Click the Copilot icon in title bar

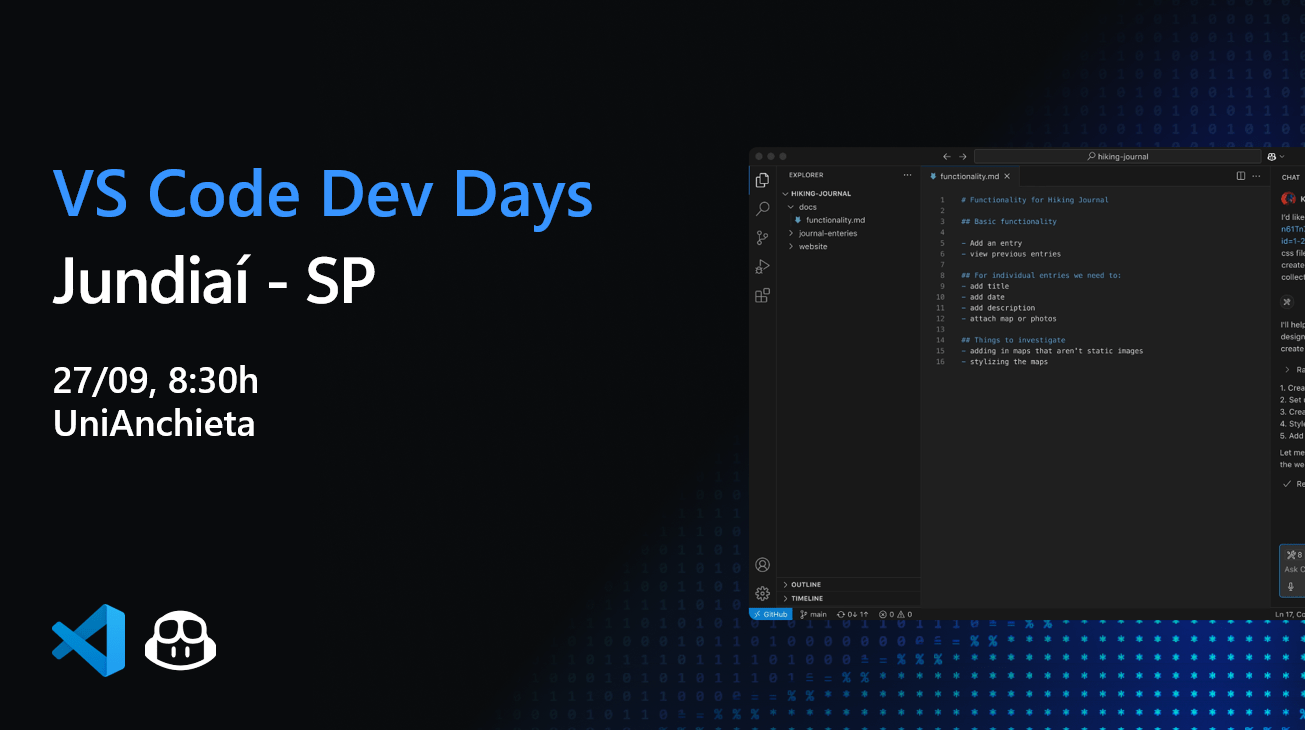point(1272,157)
